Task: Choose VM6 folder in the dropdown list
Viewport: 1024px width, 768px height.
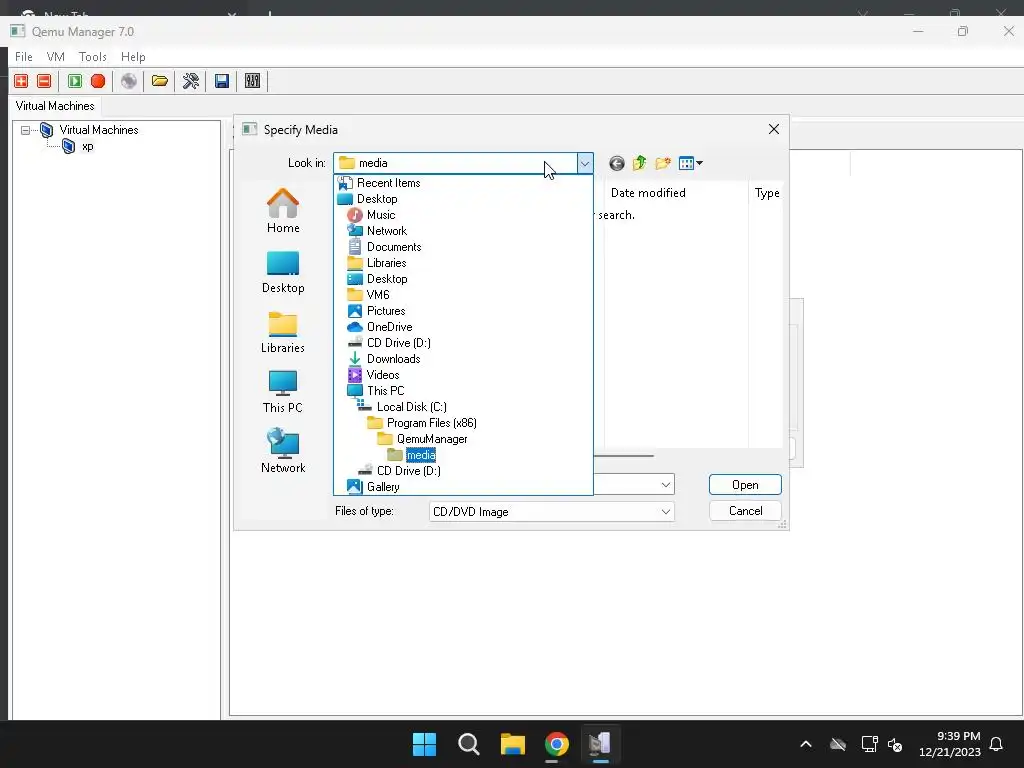Action: point(377,295)
